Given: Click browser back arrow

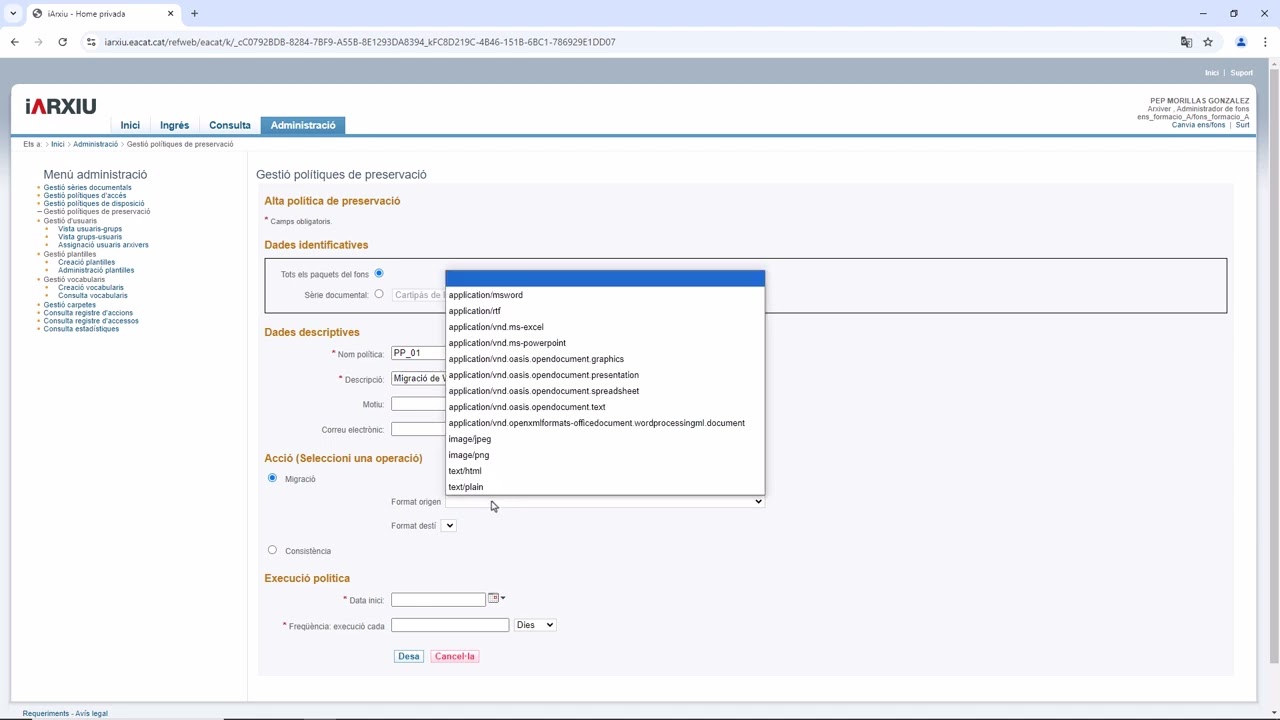Looking at the screenshot, I should 14,42.
